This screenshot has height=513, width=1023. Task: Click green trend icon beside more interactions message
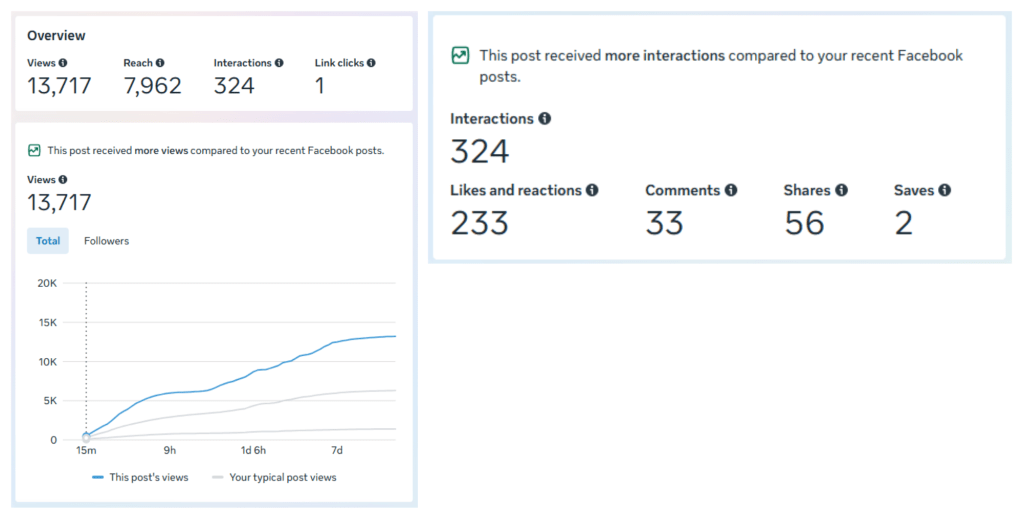coord(460,56)
